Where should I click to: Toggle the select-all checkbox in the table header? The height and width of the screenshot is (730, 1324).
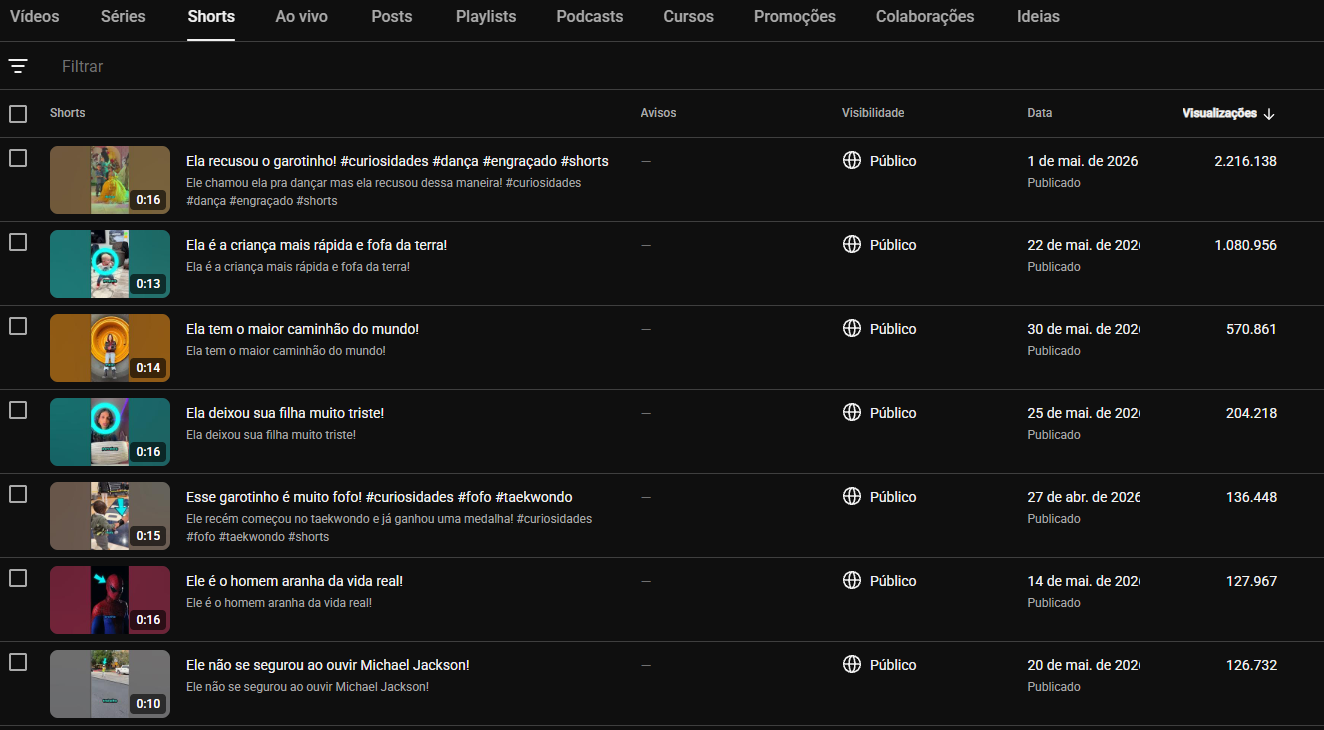[x=18, y=114]
